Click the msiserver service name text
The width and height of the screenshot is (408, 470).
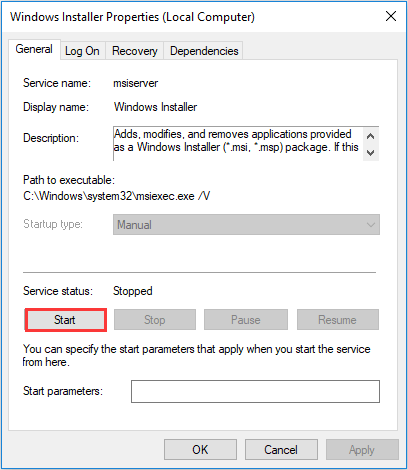[x=135, y=83]
